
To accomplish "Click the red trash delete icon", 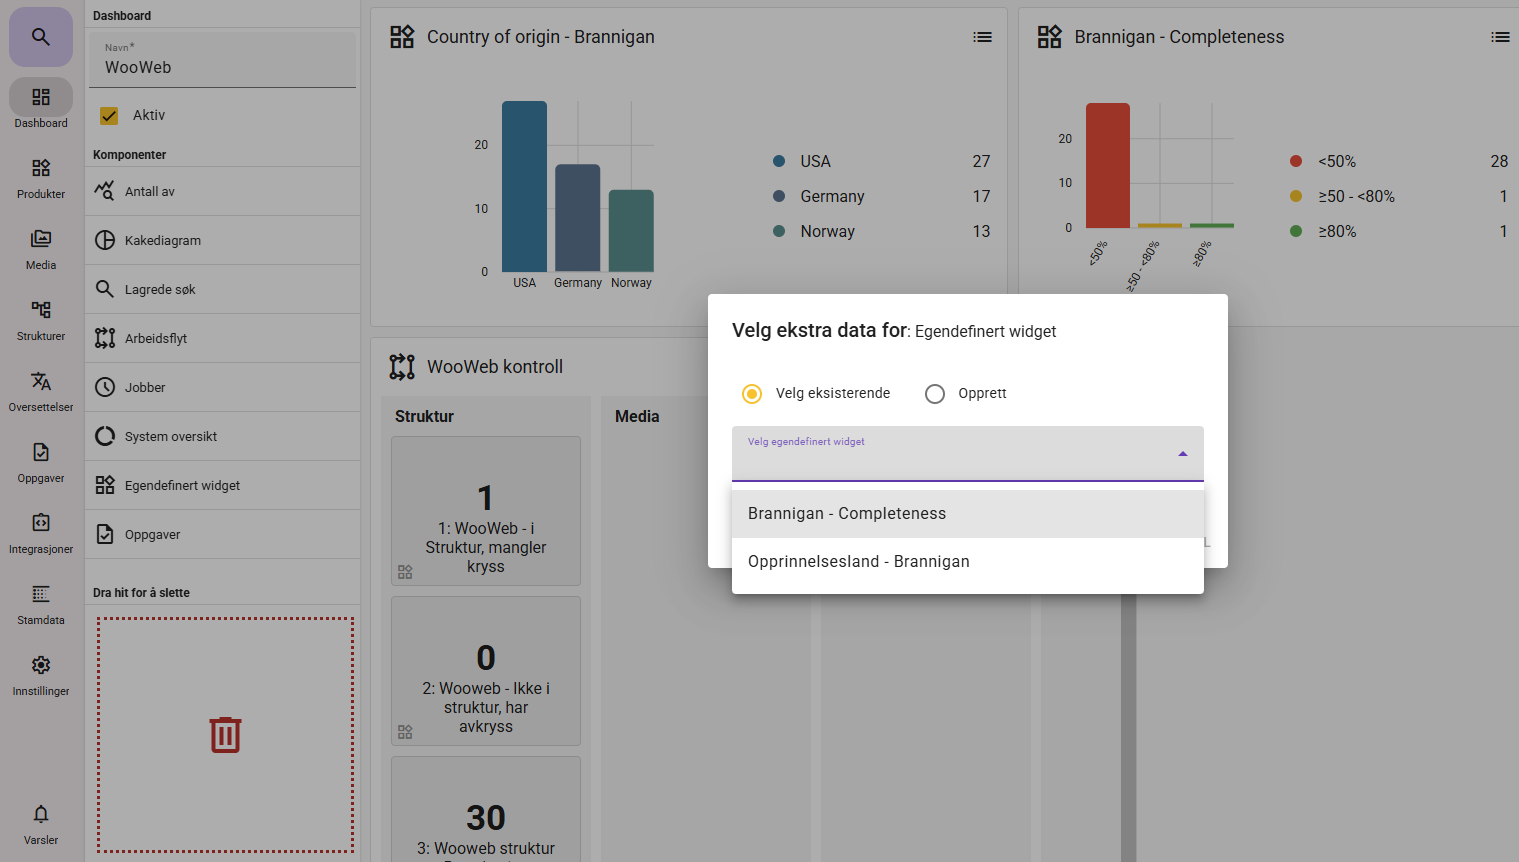I will pyautogui.click(x=225, y=735).
